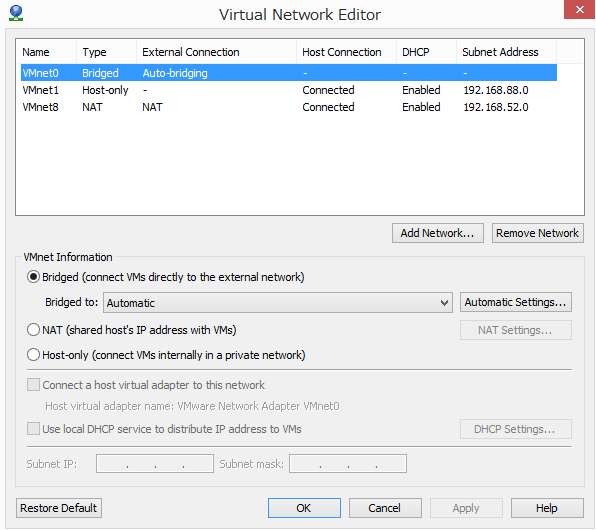Choose the Host-only private network option
The width and height of the screenshot is (596, 530).
coord(33,355)
